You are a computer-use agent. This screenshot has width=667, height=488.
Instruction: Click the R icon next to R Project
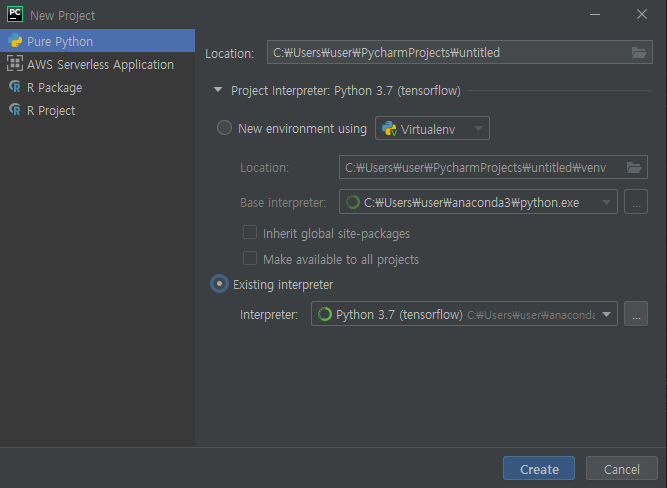(15, 109)
